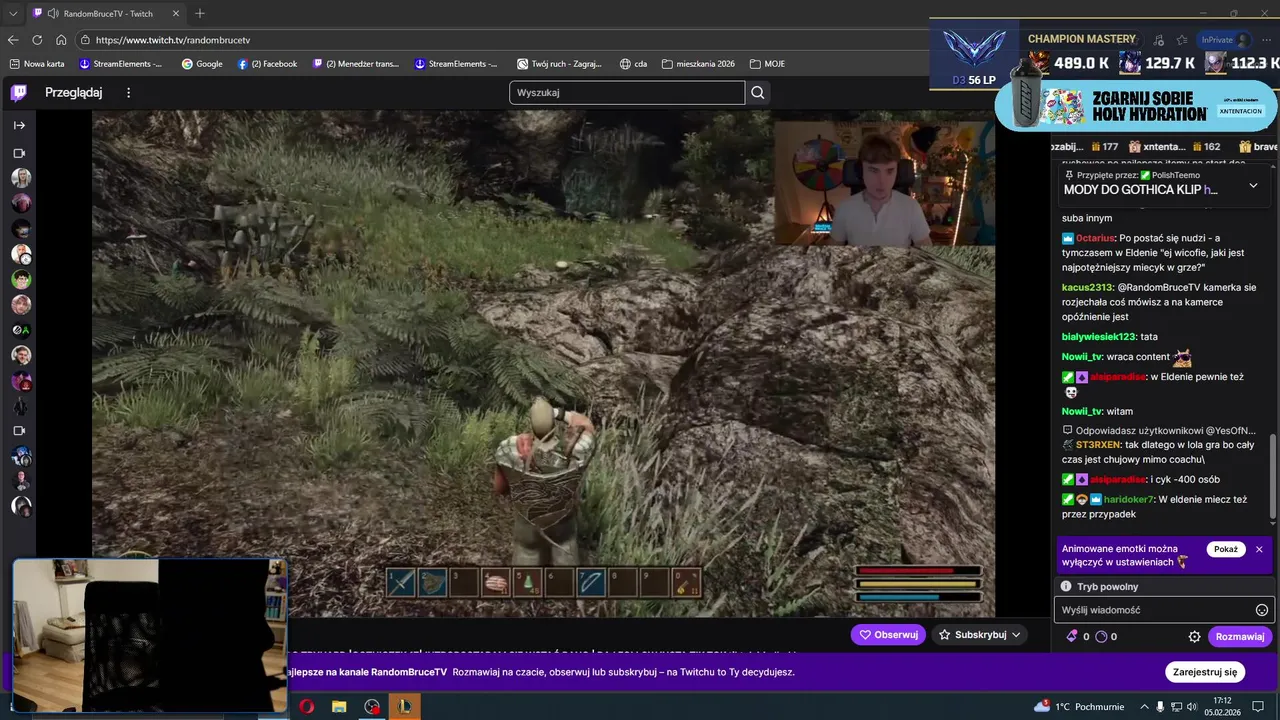The height and width of the screenshot is (720, 1280).
Task: Open chat settings gear icon
Action: click(x=1194, y=637)
